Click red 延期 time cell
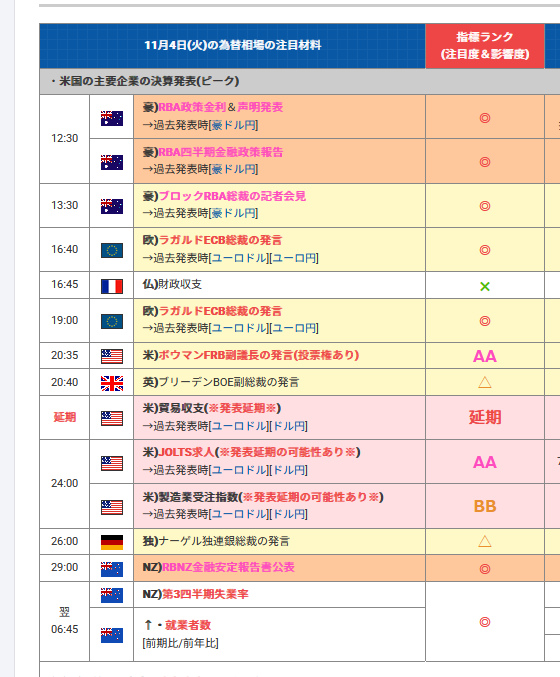The height and width of the screenshot is (677, 560). pos(64,417)
